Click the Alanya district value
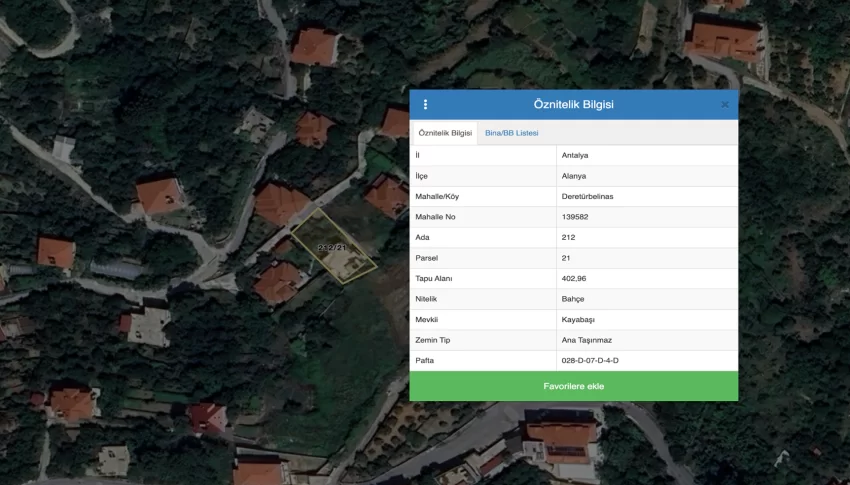 [574, 176]
